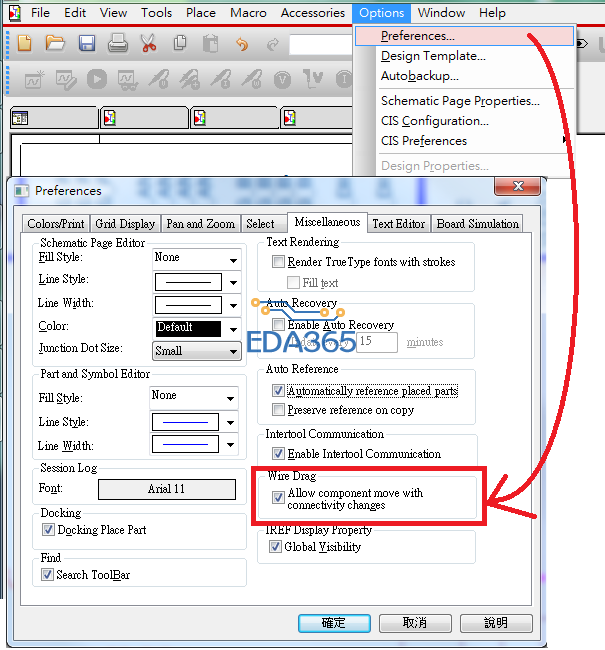Confirm with the 確定 button
This screenshot has height=650, width=605.
tap(334, 623)
